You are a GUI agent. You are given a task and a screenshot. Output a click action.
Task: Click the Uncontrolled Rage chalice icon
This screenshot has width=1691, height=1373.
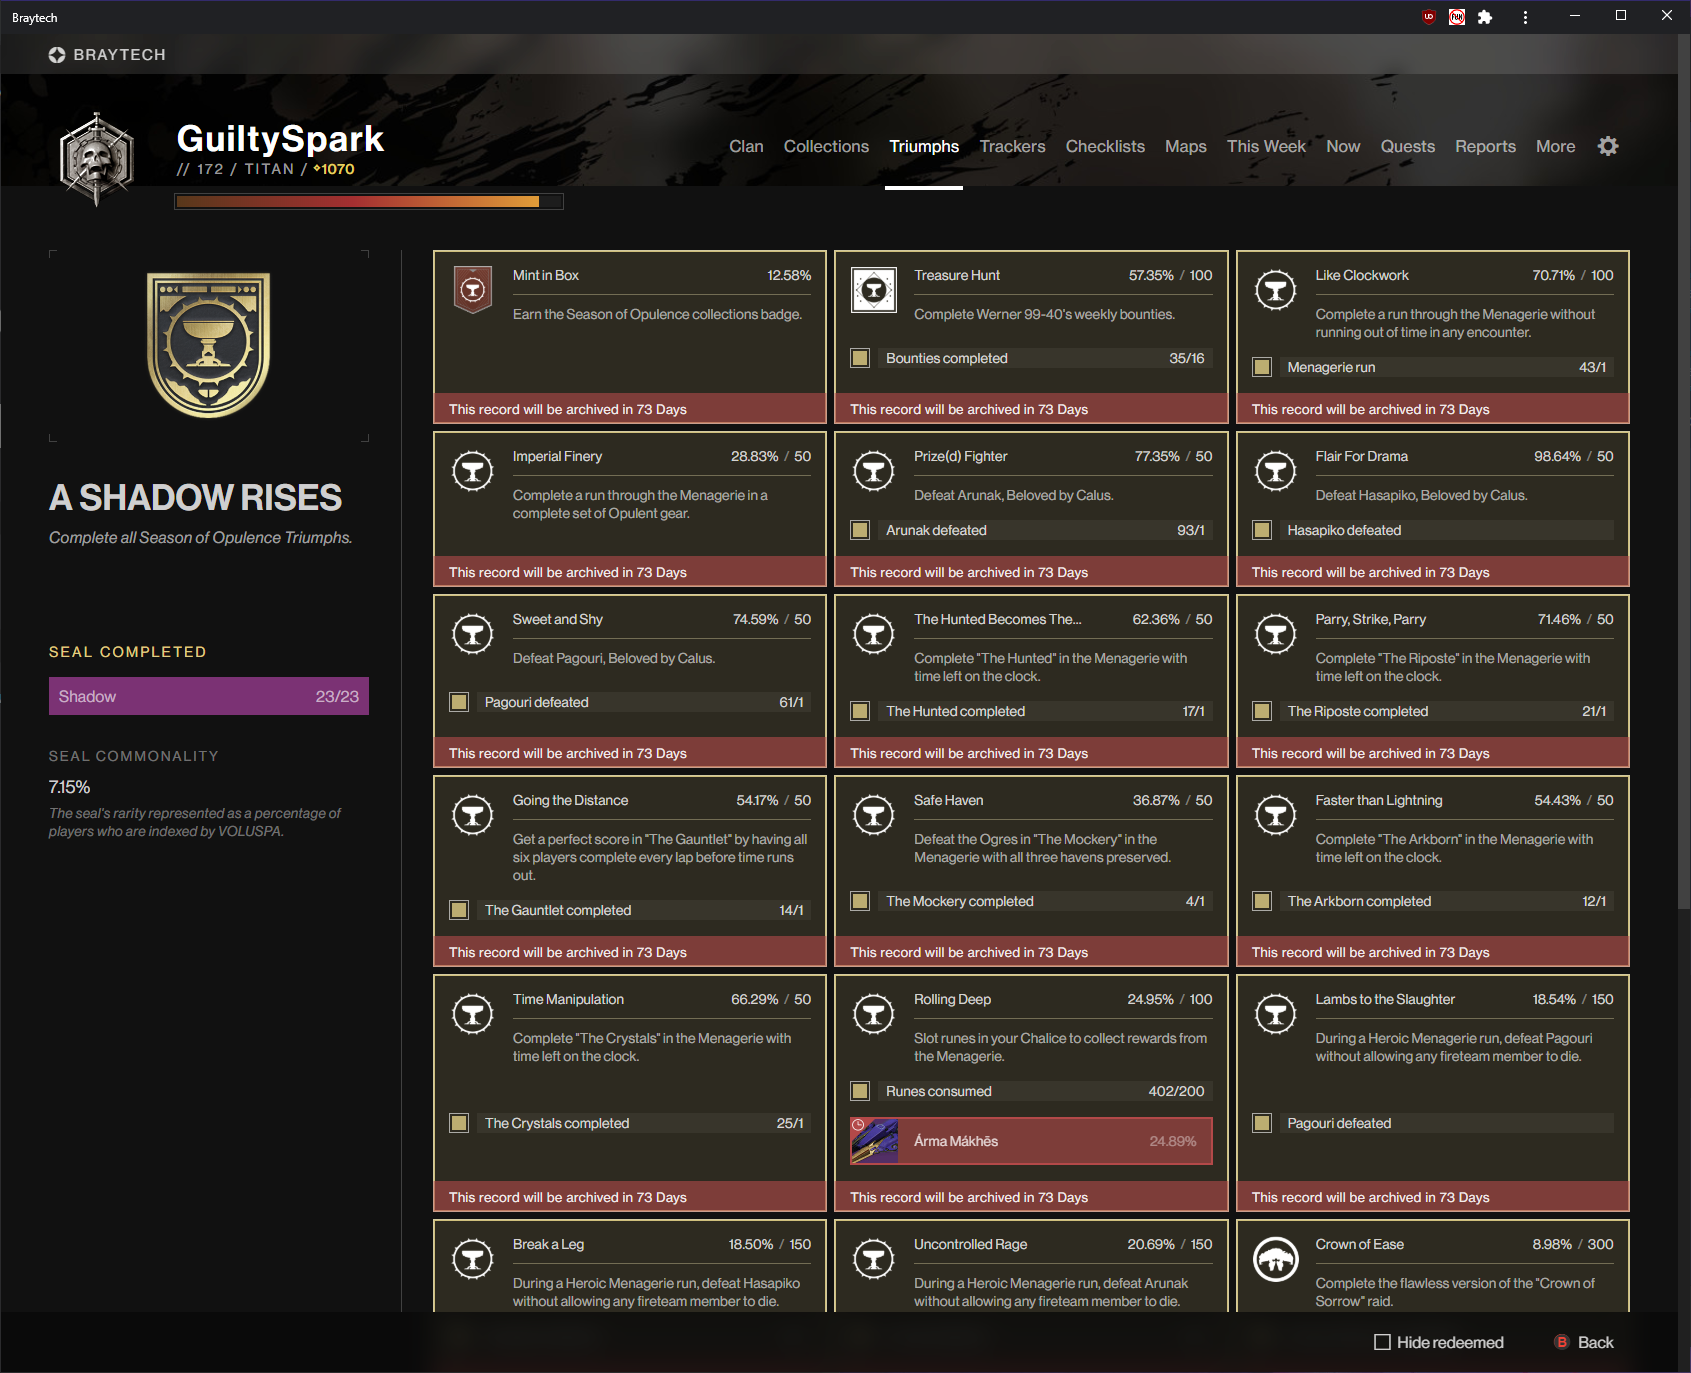874,1259
